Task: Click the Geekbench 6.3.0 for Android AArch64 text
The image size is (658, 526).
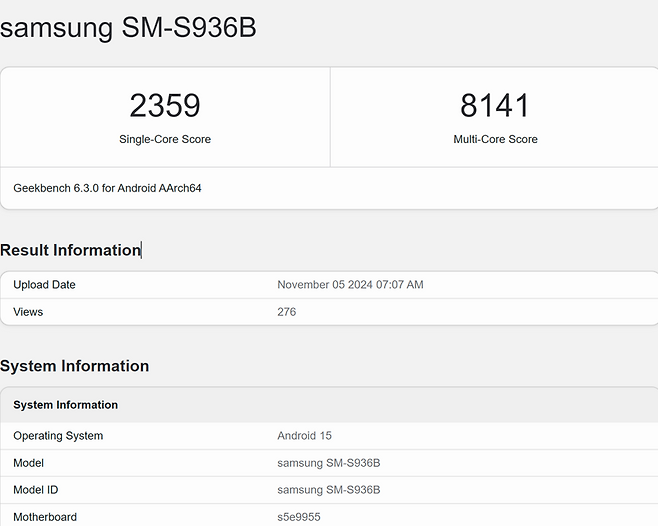Action: 107,188
